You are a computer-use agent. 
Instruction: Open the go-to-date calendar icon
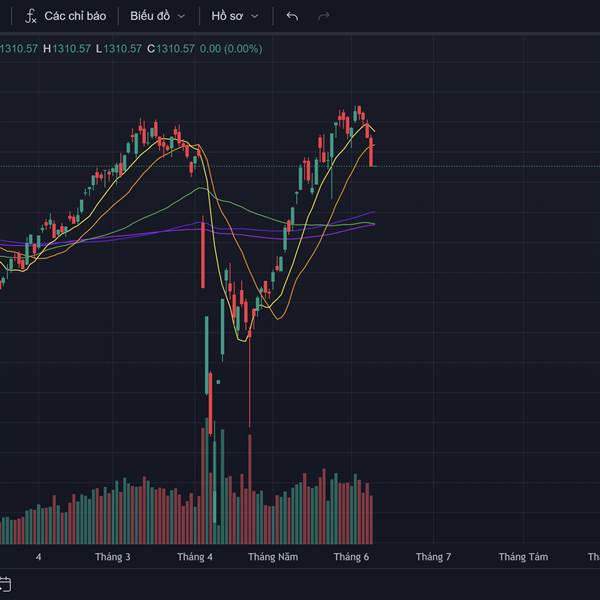tap(5, 584)
